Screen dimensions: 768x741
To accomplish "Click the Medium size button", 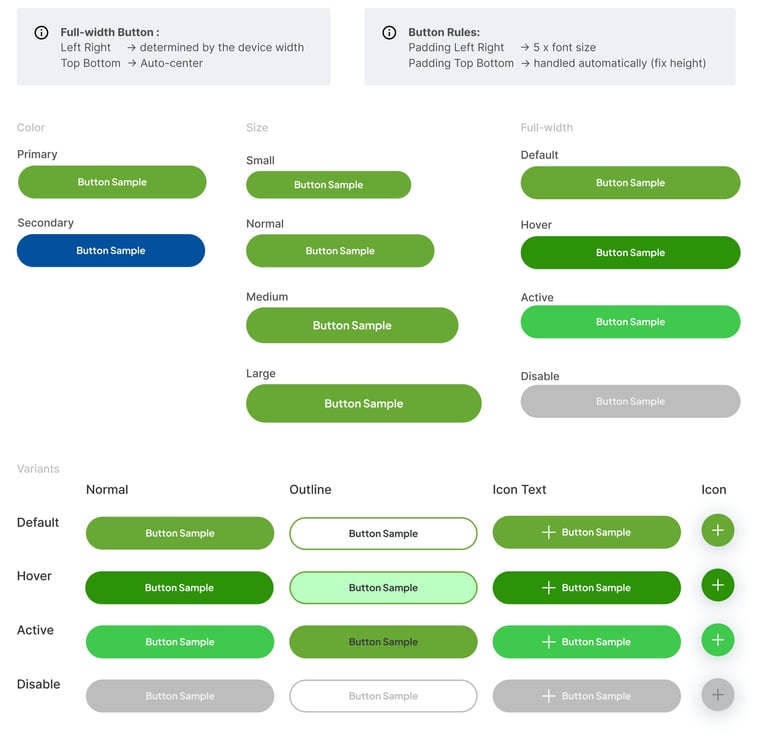I will click(352, 325).
